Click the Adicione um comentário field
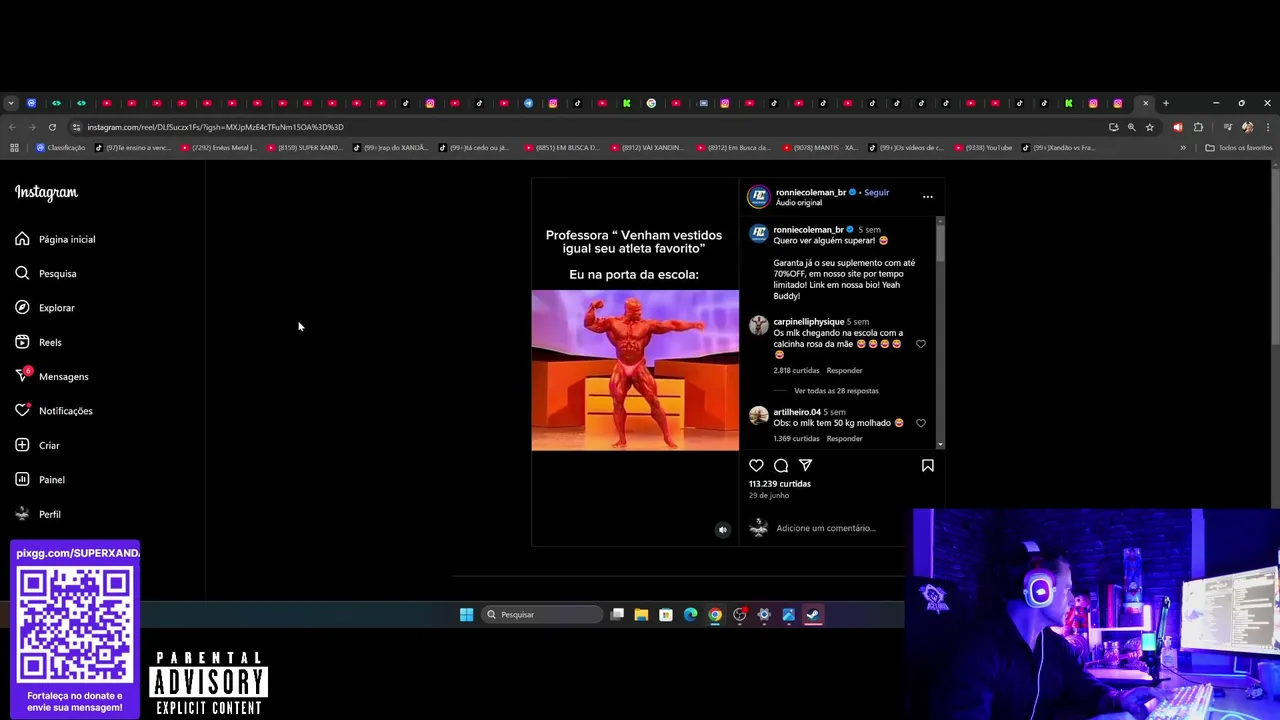 [x=826, y=528]
